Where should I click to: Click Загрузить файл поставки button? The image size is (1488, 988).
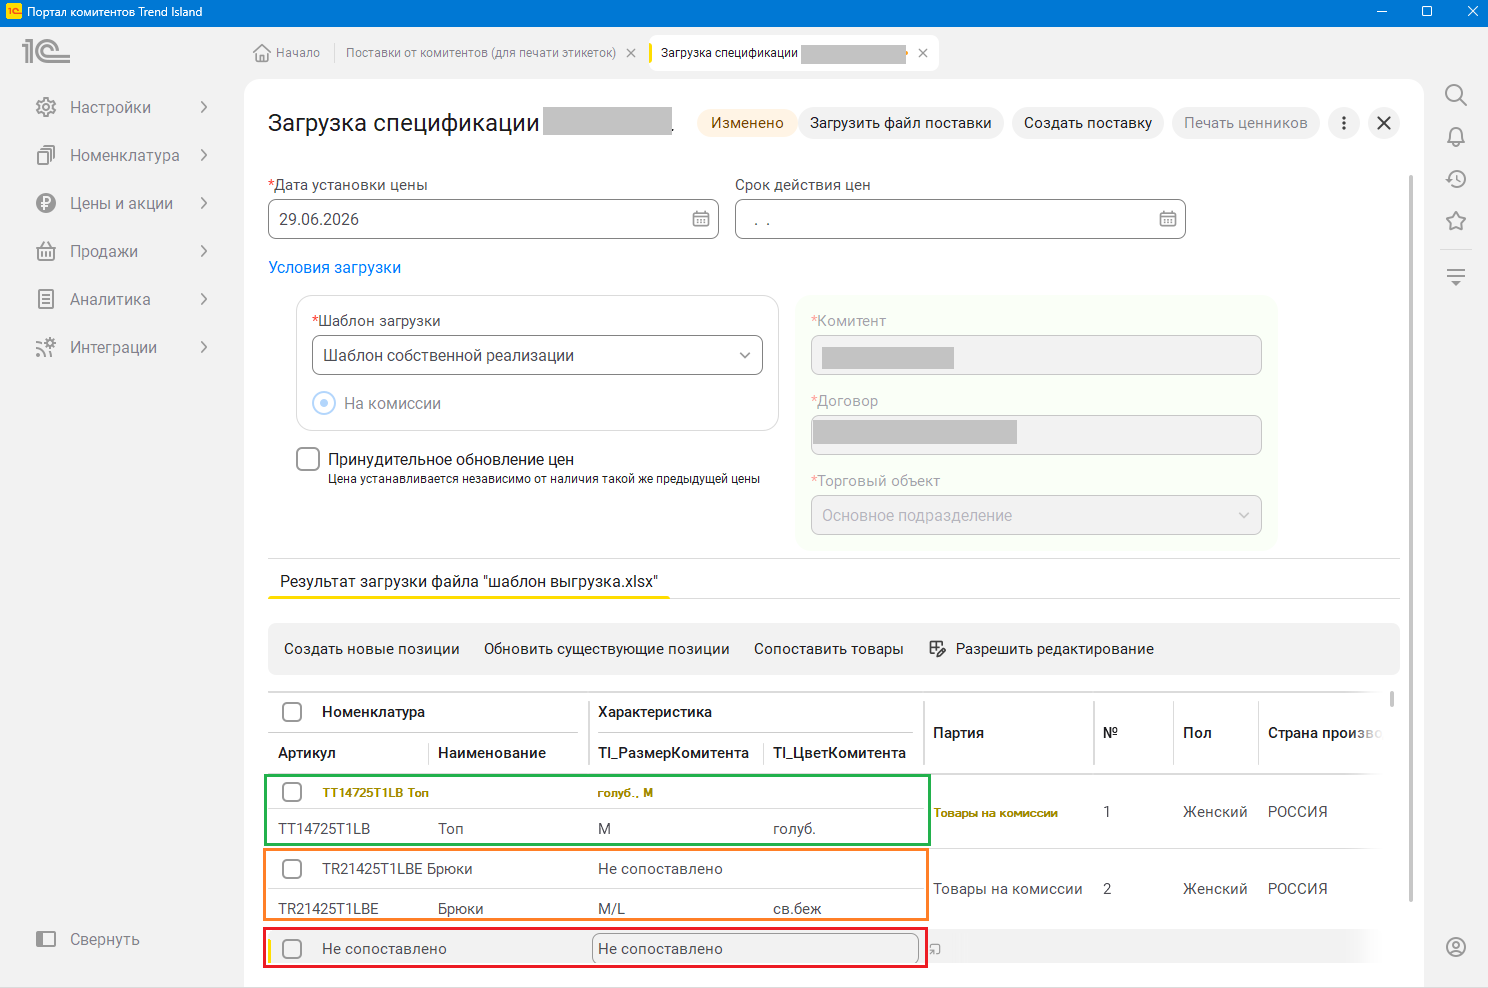(x=900, y=123)
